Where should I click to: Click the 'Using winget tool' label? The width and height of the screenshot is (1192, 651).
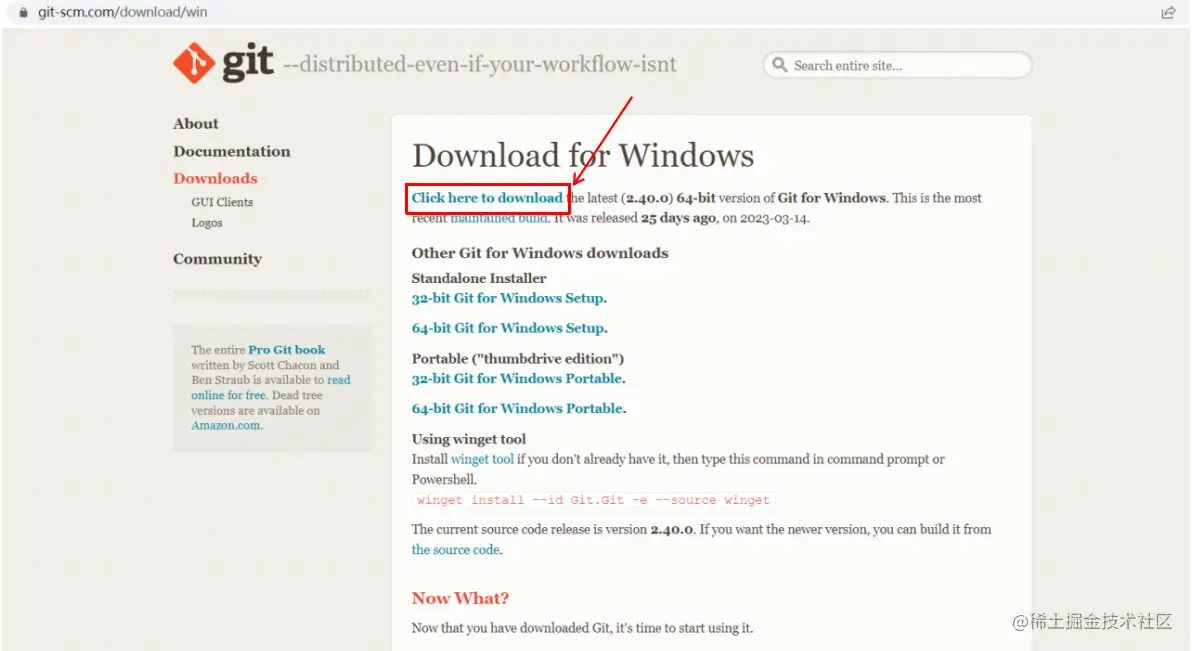(468, 439)
